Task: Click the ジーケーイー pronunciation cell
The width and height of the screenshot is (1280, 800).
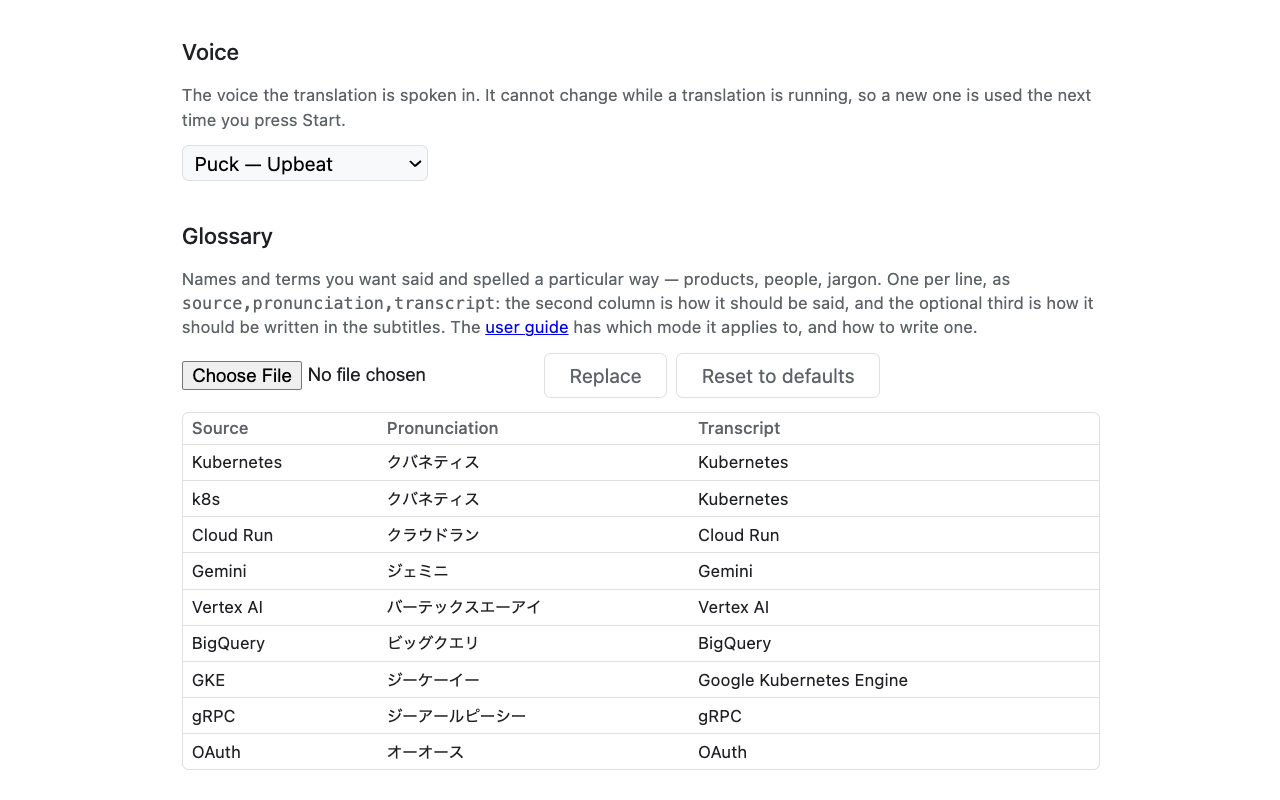Action: point(533,680)
